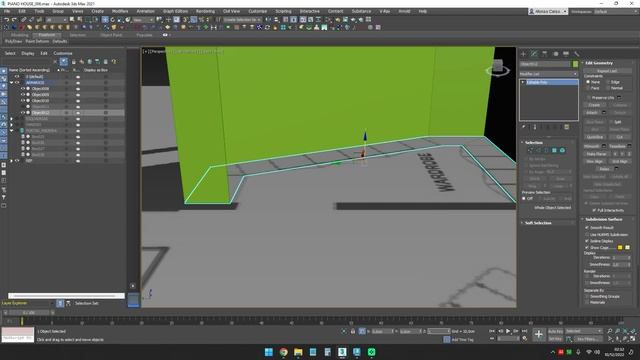The image size is (640, 360).
Task: Activate the Select and Move tool
Action: 105,20
